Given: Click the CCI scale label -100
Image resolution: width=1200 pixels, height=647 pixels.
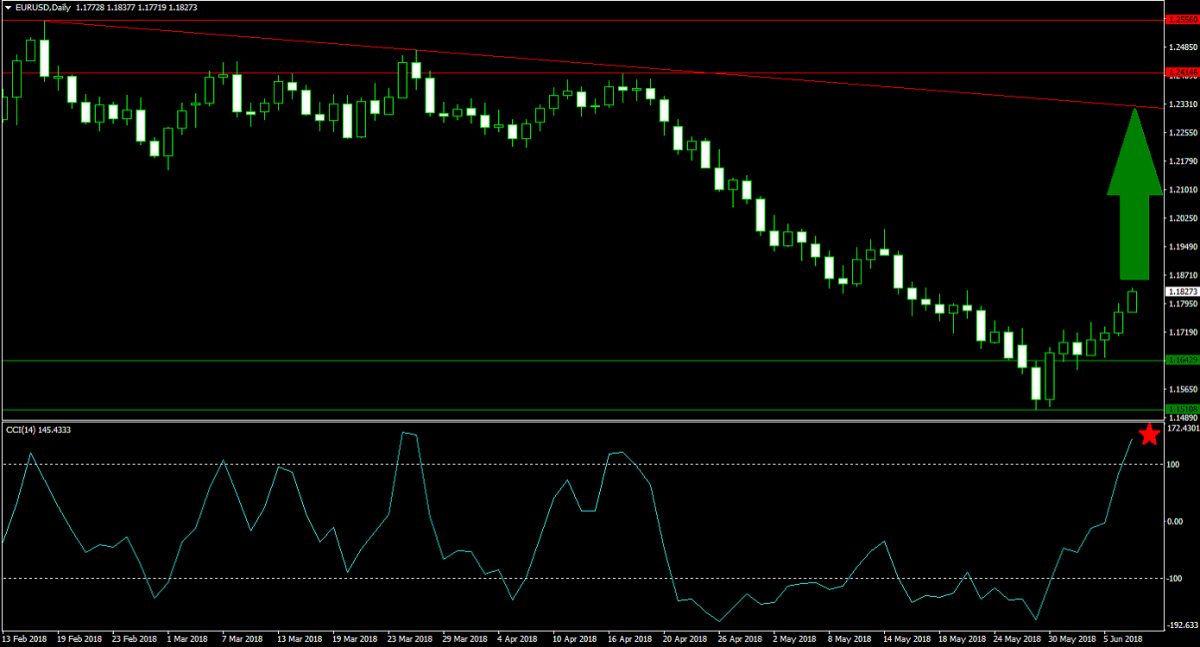Looking at the screenshot, I should (1175, 579).
